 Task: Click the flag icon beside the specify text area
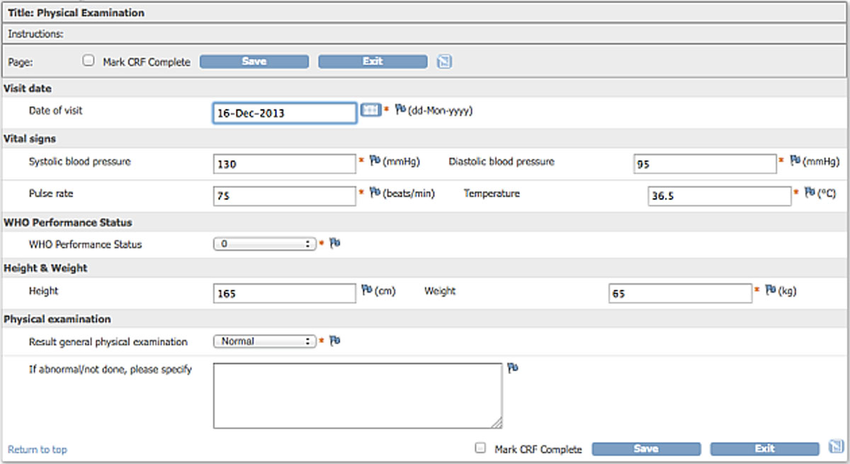[x=512, y=368]
